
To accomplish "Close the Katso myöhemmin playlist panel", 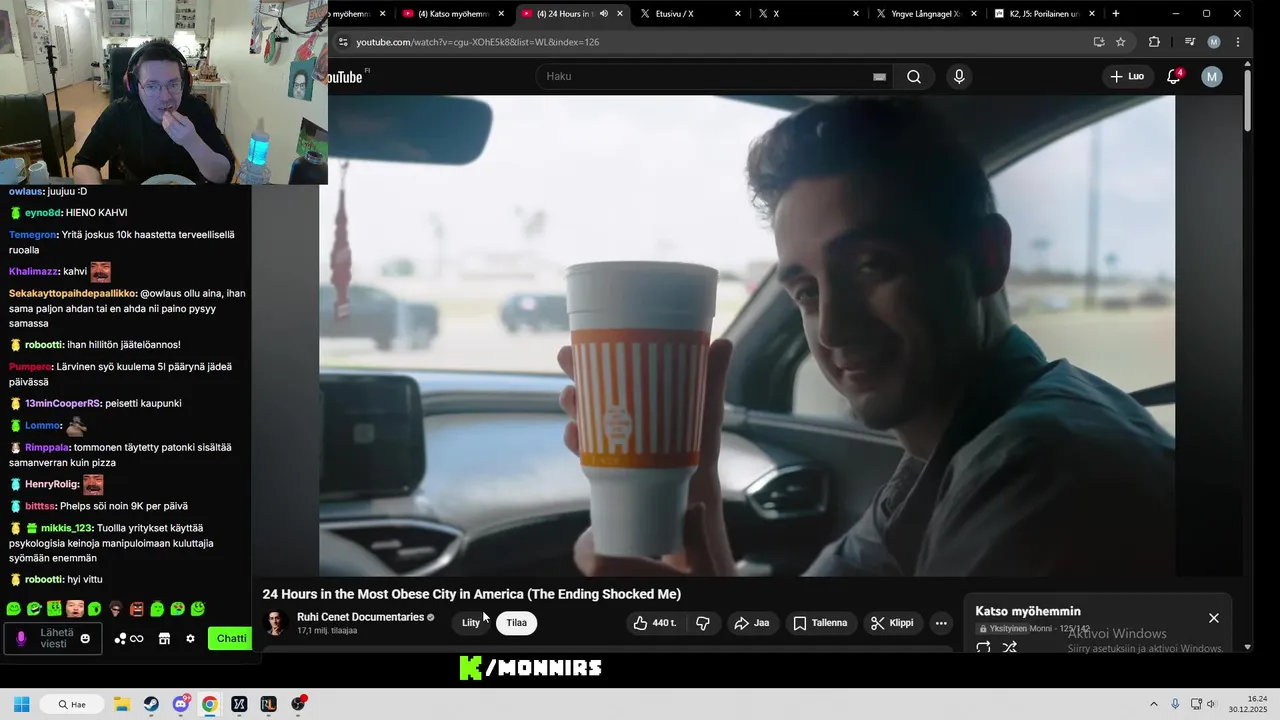I will tap(1214, 618).
